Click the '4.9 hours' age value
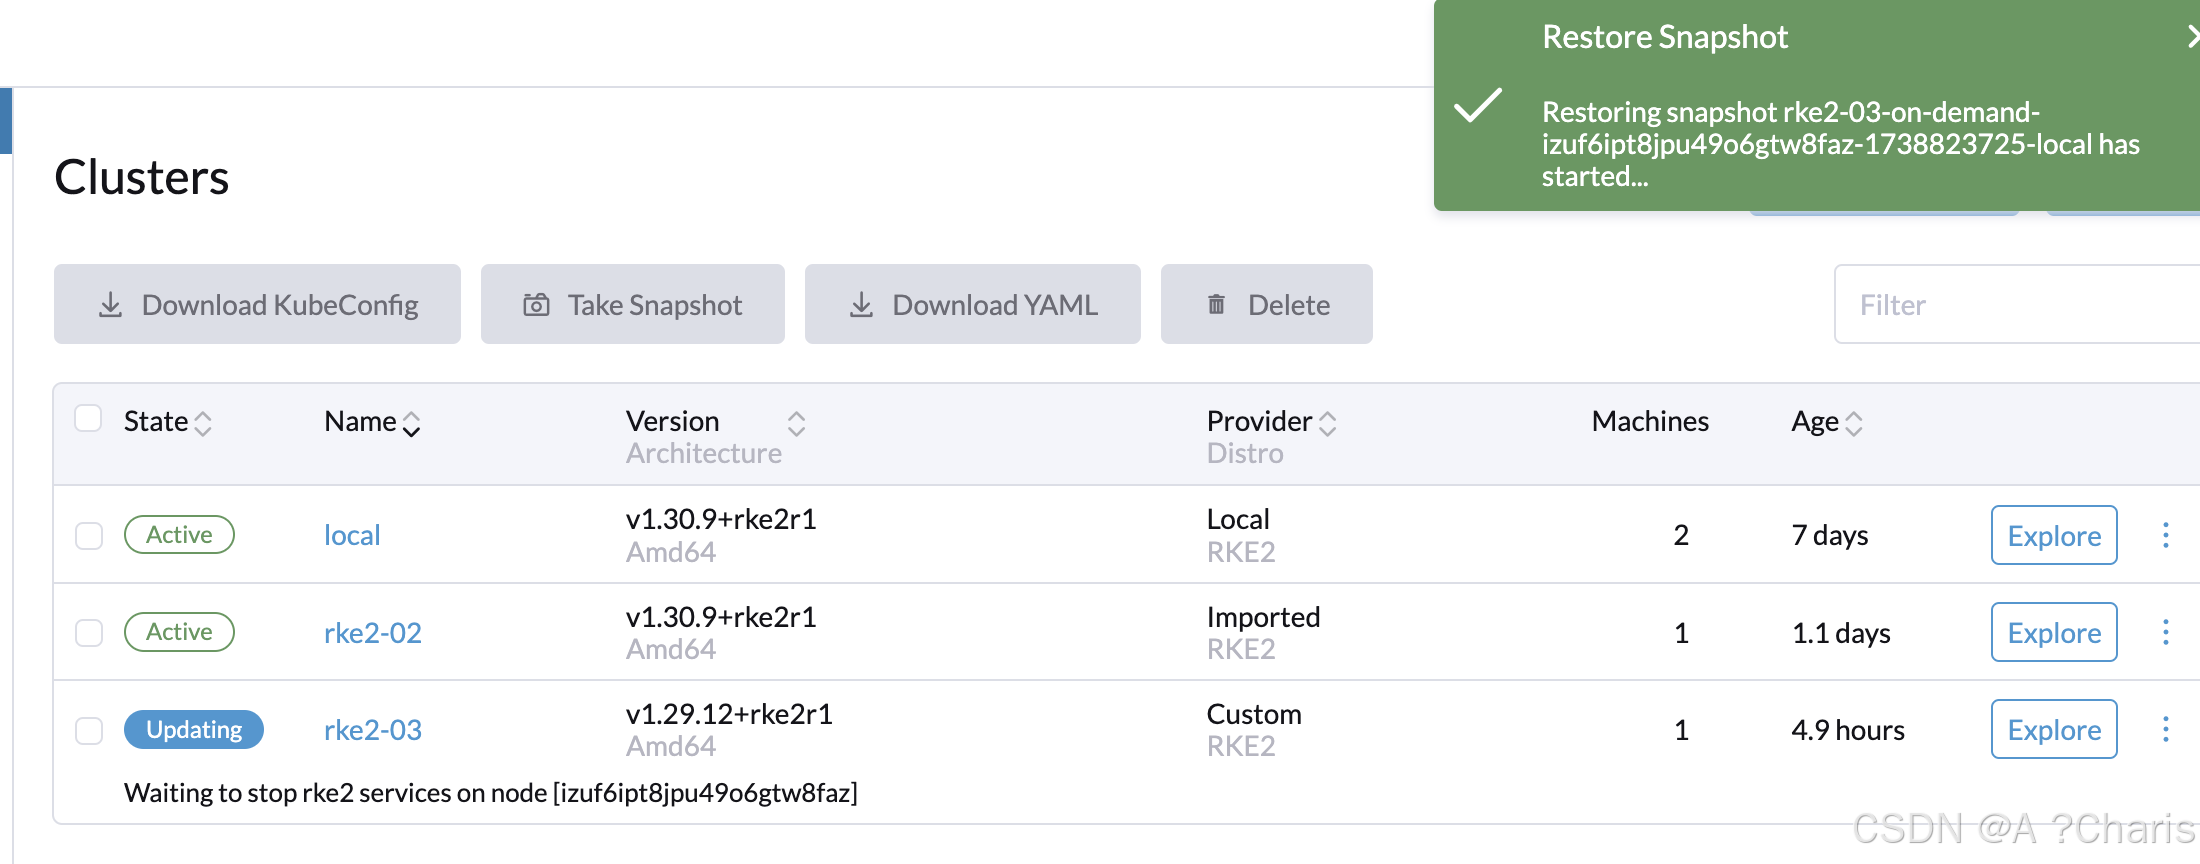Viewport: 2200px width, 864px height. [1848, 730]
